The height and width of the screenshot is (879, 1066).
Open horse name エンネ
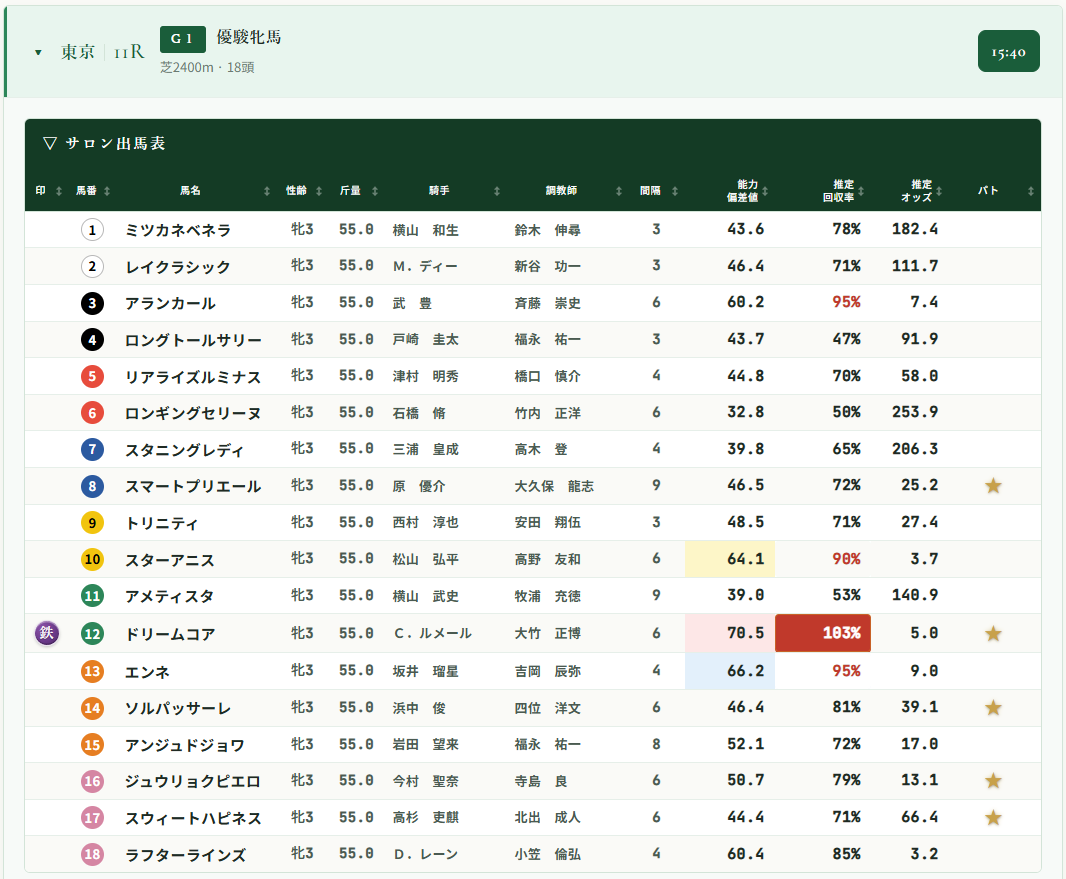click(147, 672)
